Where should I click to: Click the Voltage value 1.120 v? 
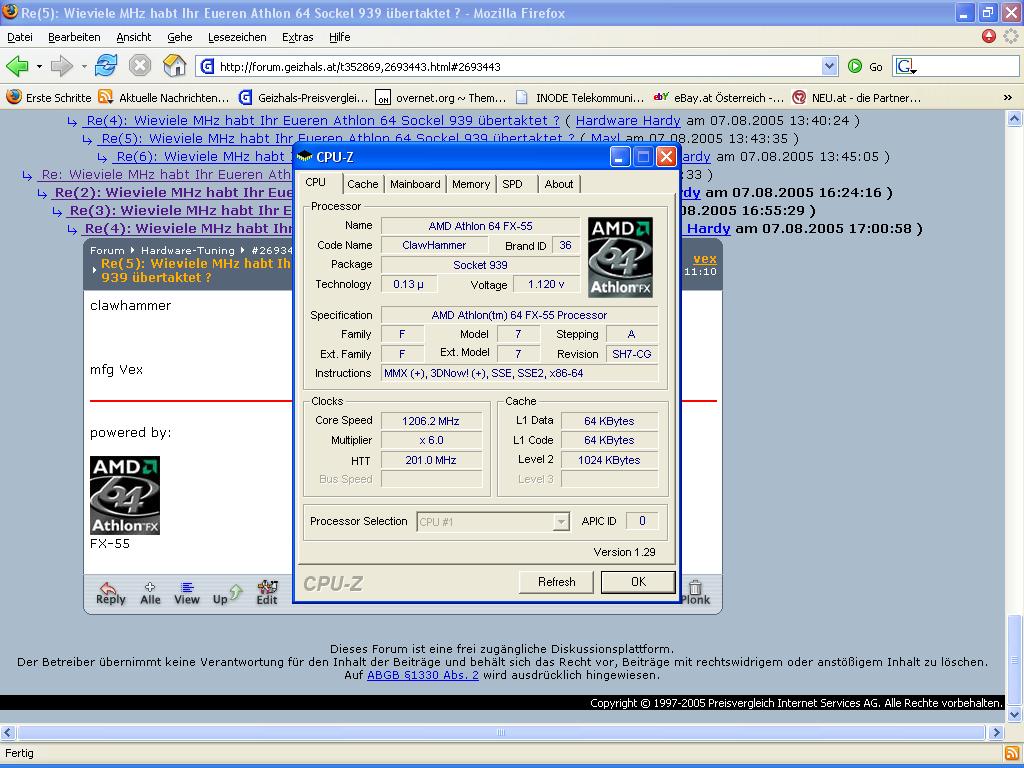[x=546, y=284]
